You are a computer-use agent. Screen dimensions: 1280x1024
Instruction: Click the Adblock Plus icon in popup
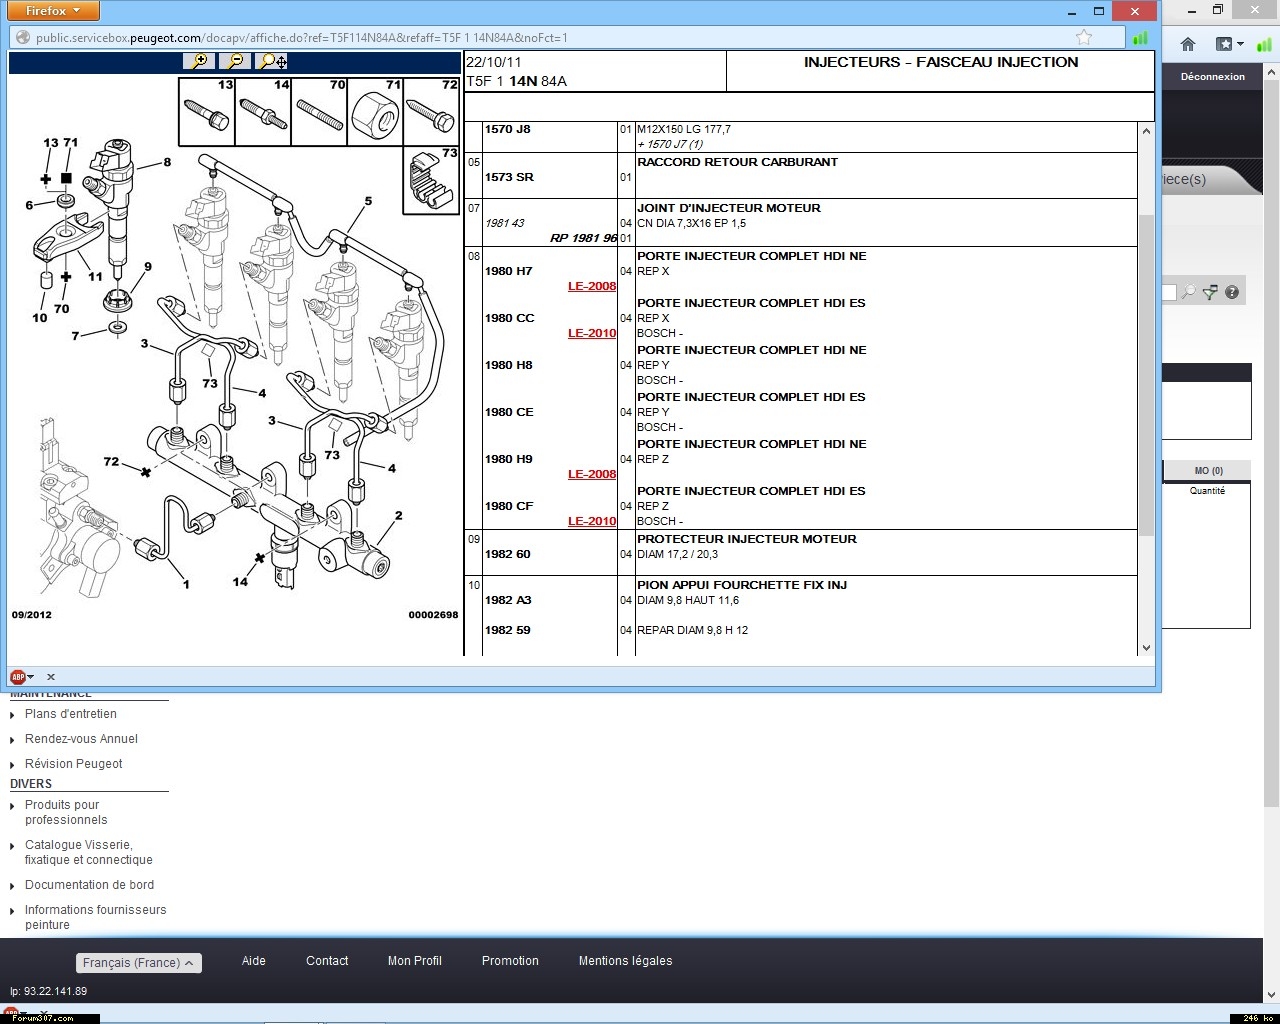click(18, 677)
